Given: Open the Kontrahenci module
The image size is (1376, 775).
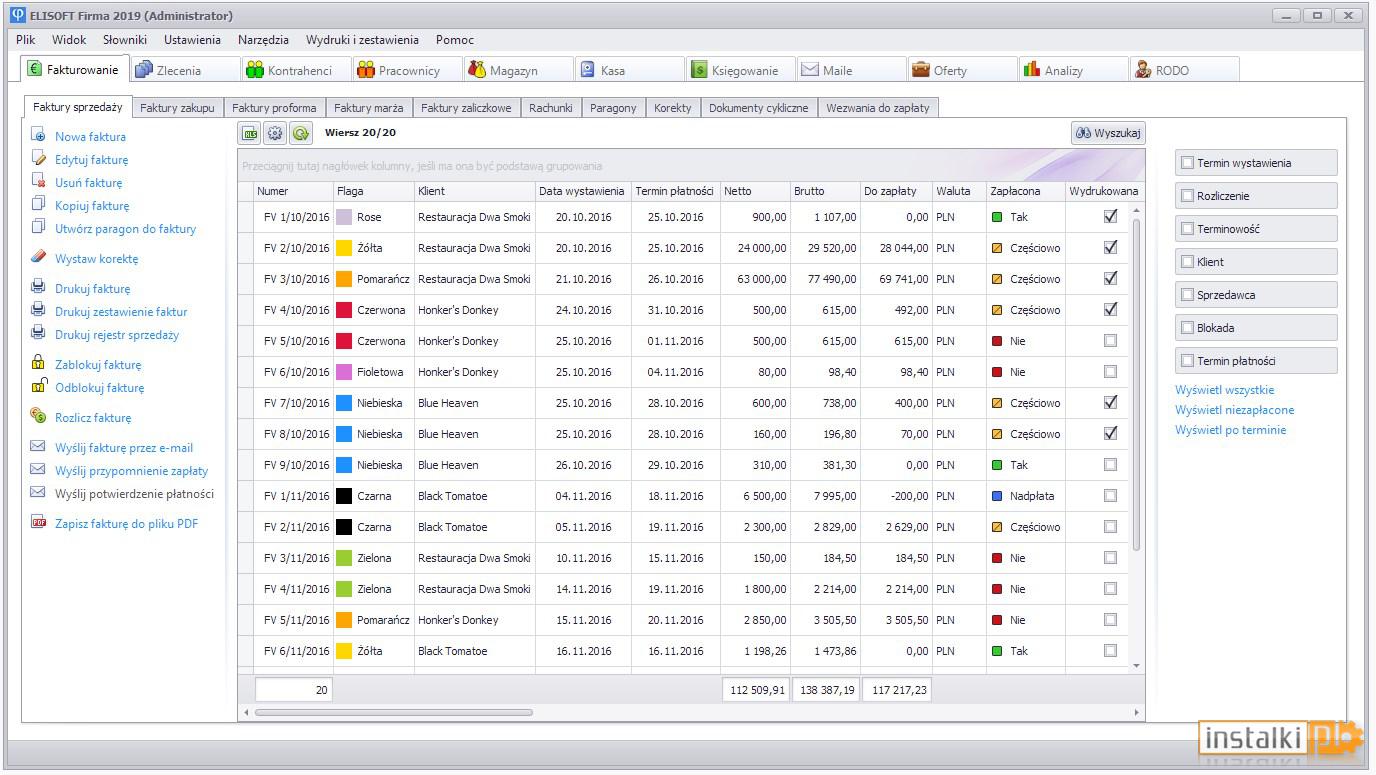Looking at the screenshot, I should (x=296, y=70).
